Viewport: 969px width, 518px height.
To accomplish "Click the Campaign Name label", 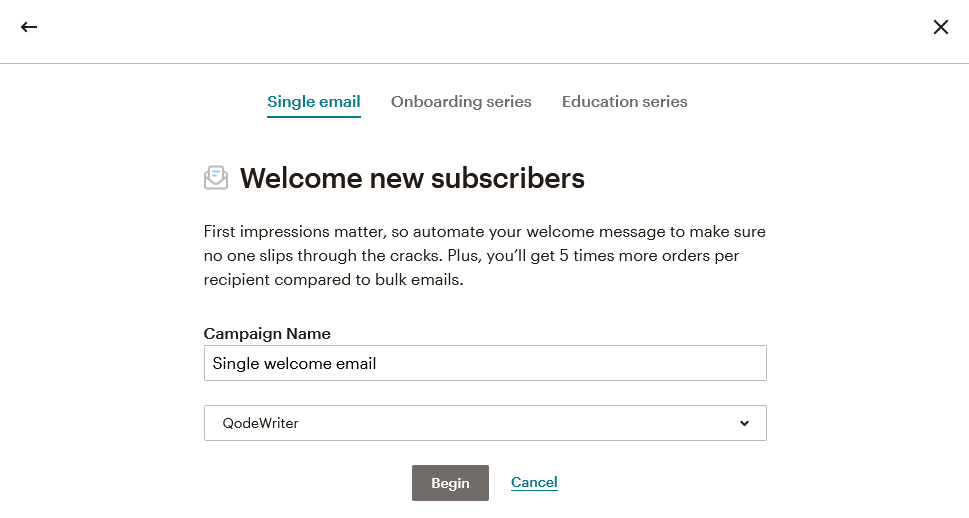I will click(x=267, y=334).
